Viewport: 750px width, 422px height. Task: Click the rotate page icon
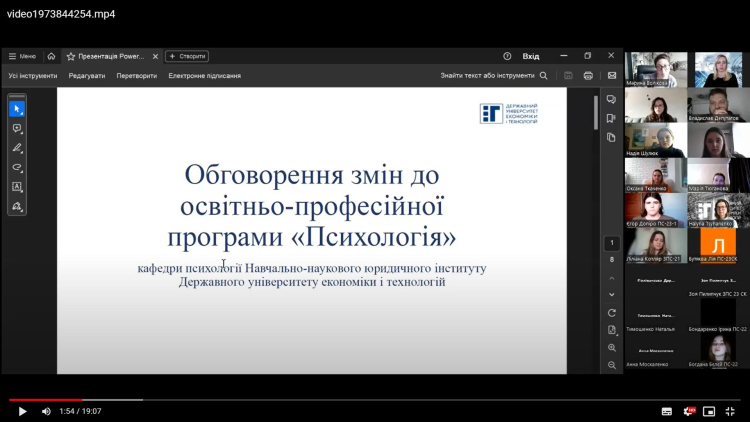[612, 313]
